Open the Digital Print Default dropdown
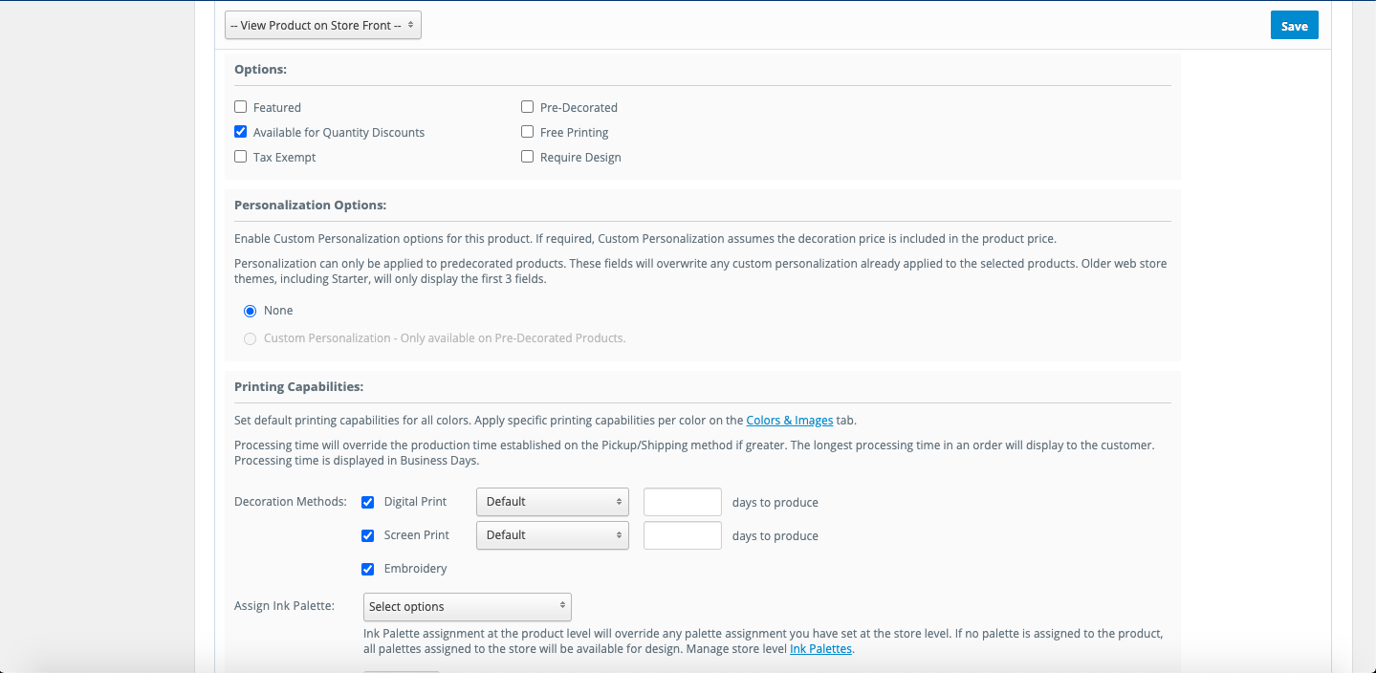This screenshot has width=1376, height=673. tap(552, 501)
